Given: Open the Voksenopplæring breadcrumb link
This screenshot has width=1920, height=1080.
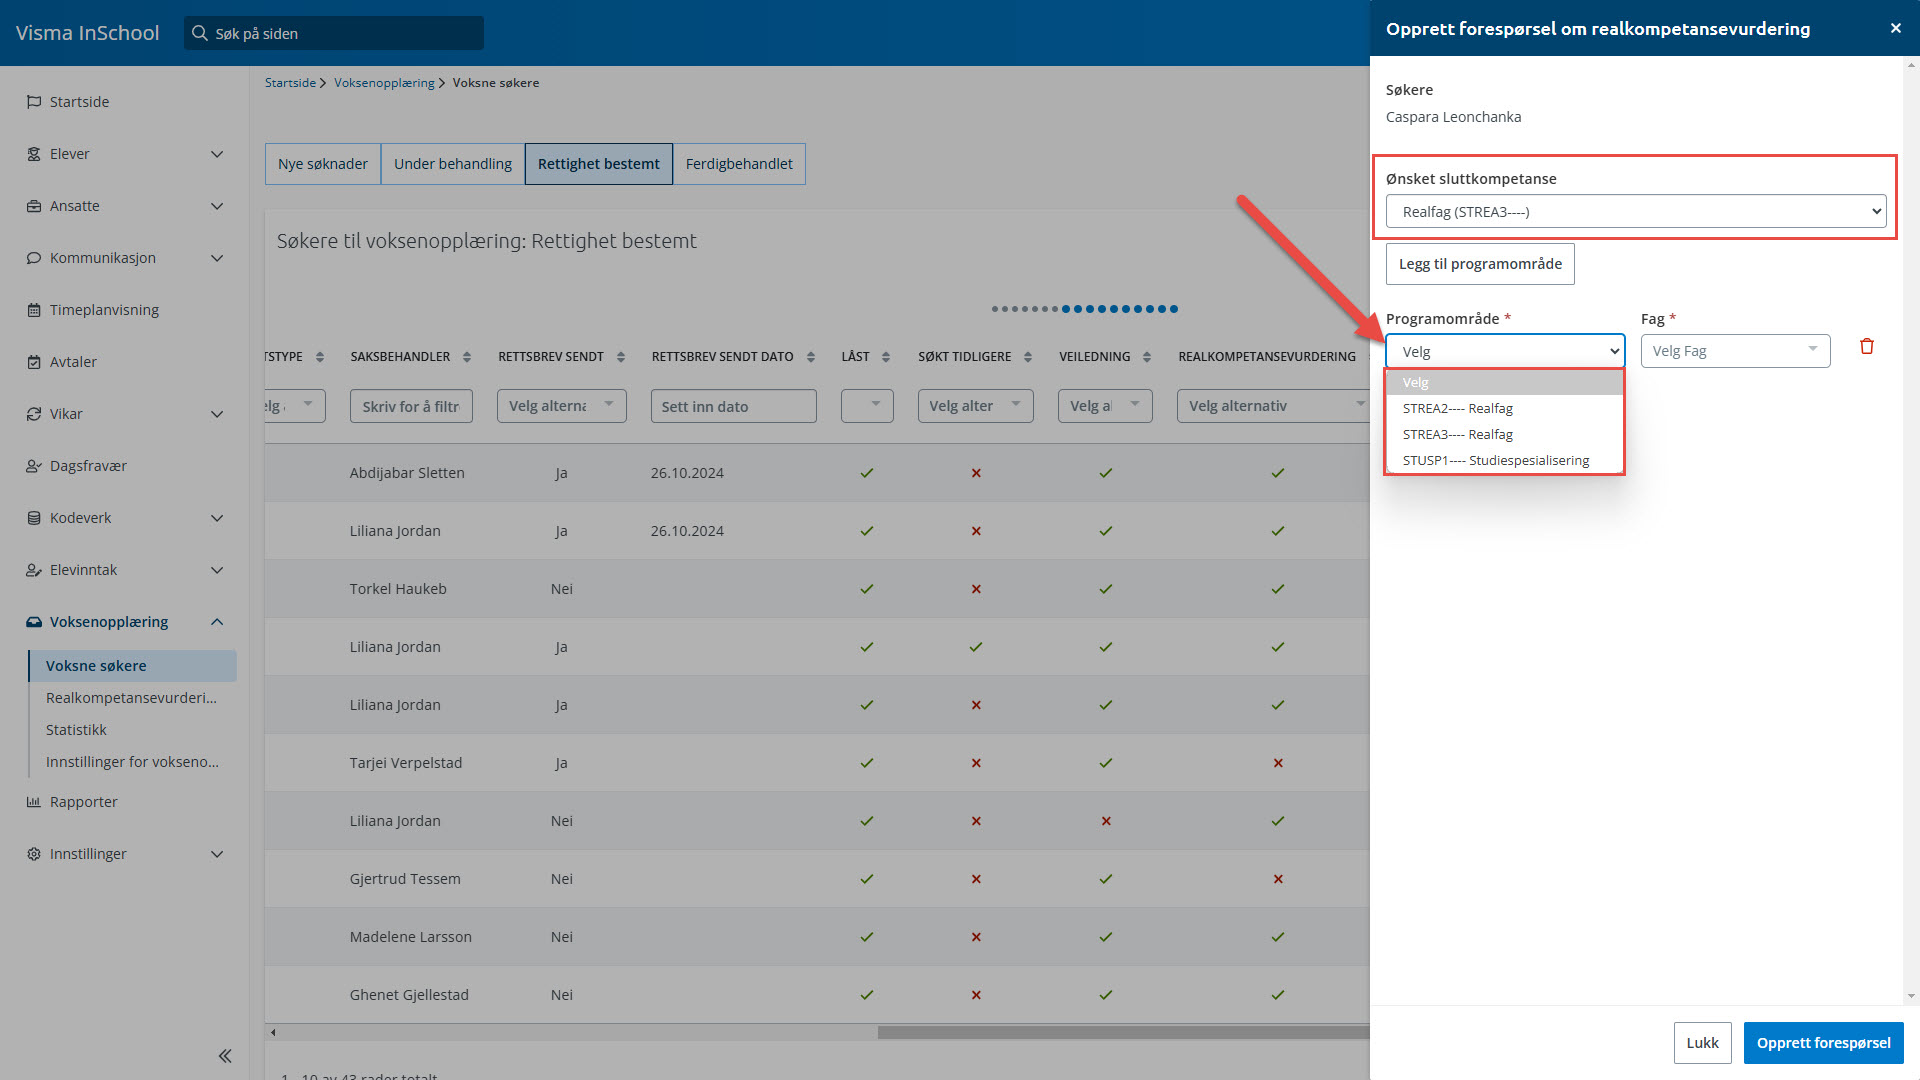Looking at the screenshot, I should point(384,83).
